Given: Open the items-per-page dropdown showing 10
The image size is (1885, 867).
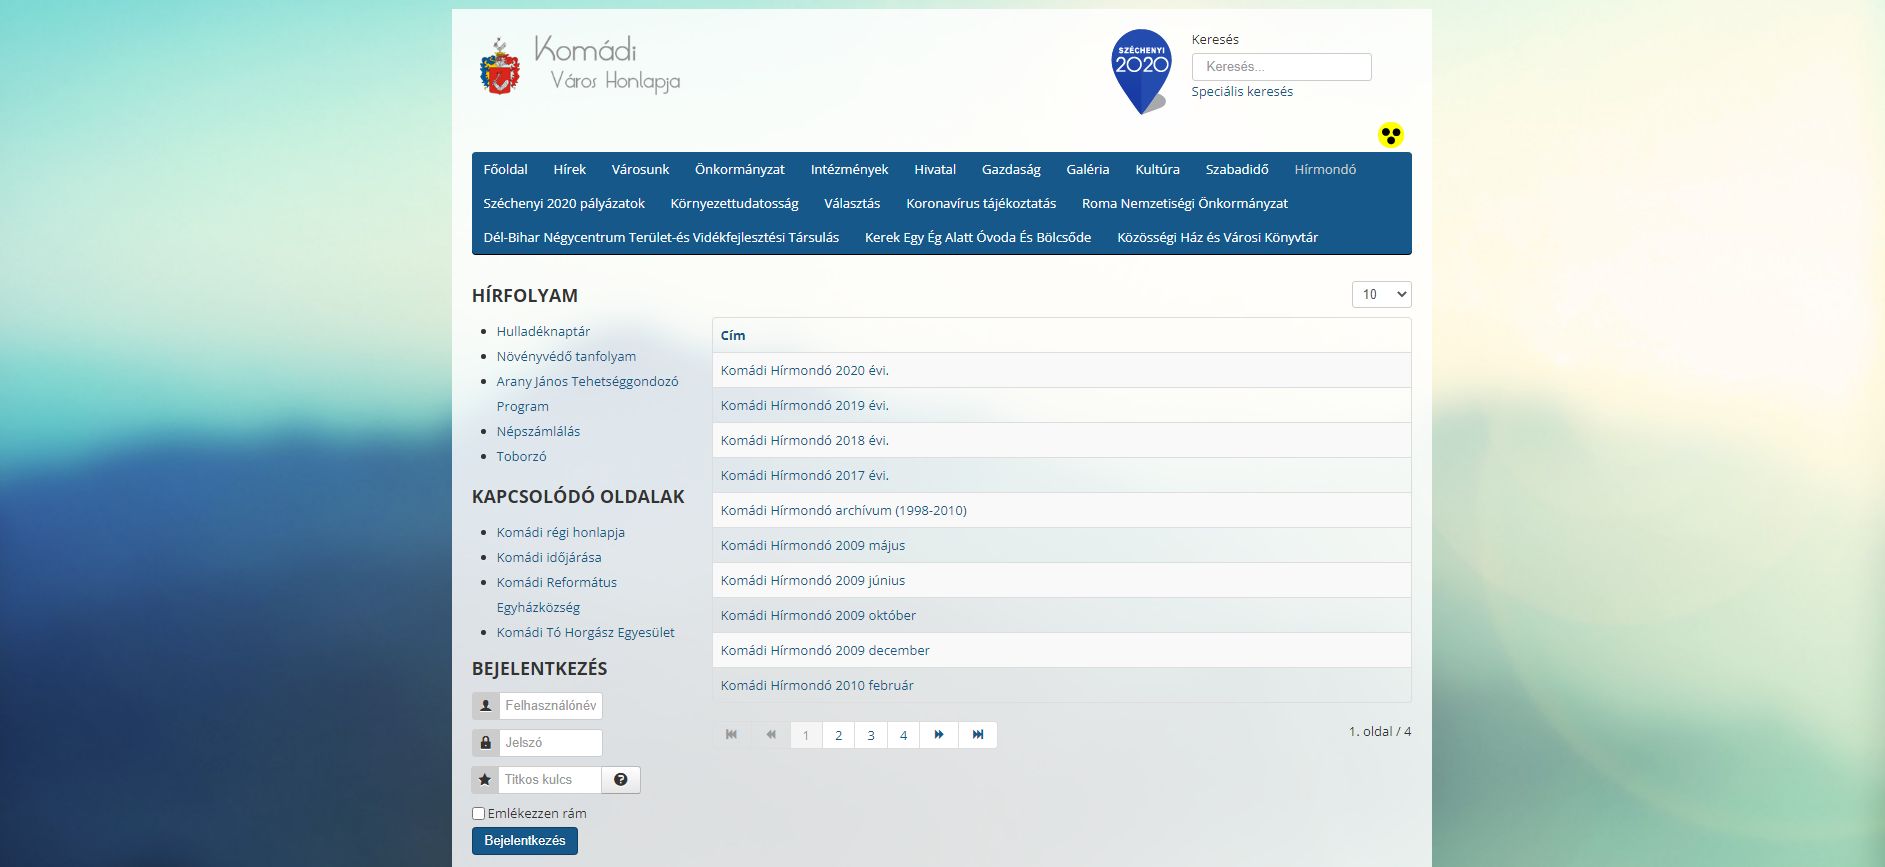Looking at the screenshot, I should pyautogui.click(x=1382, y=294).
